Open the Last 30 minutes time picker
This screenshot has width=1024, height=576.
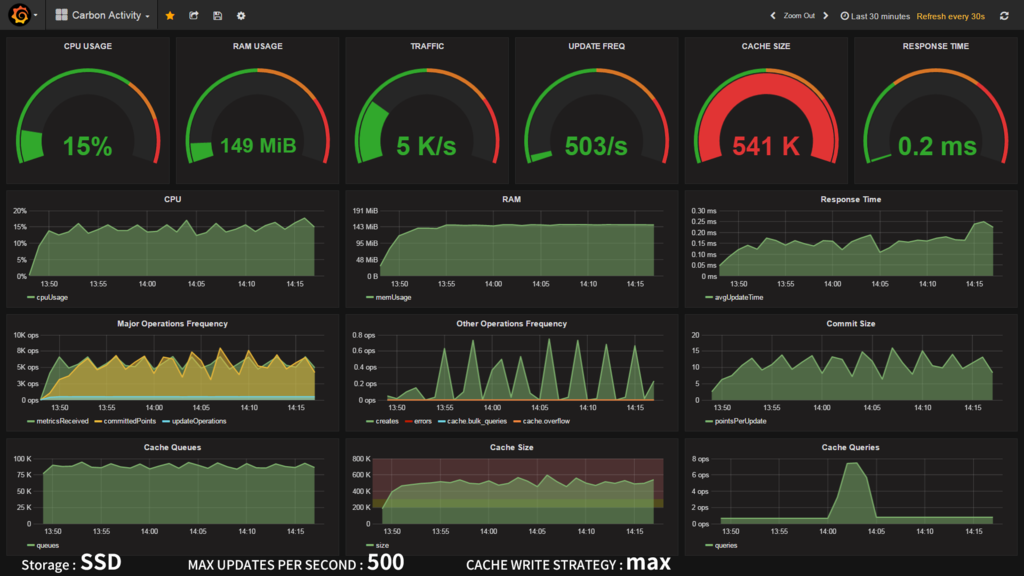tap(874, 16)
